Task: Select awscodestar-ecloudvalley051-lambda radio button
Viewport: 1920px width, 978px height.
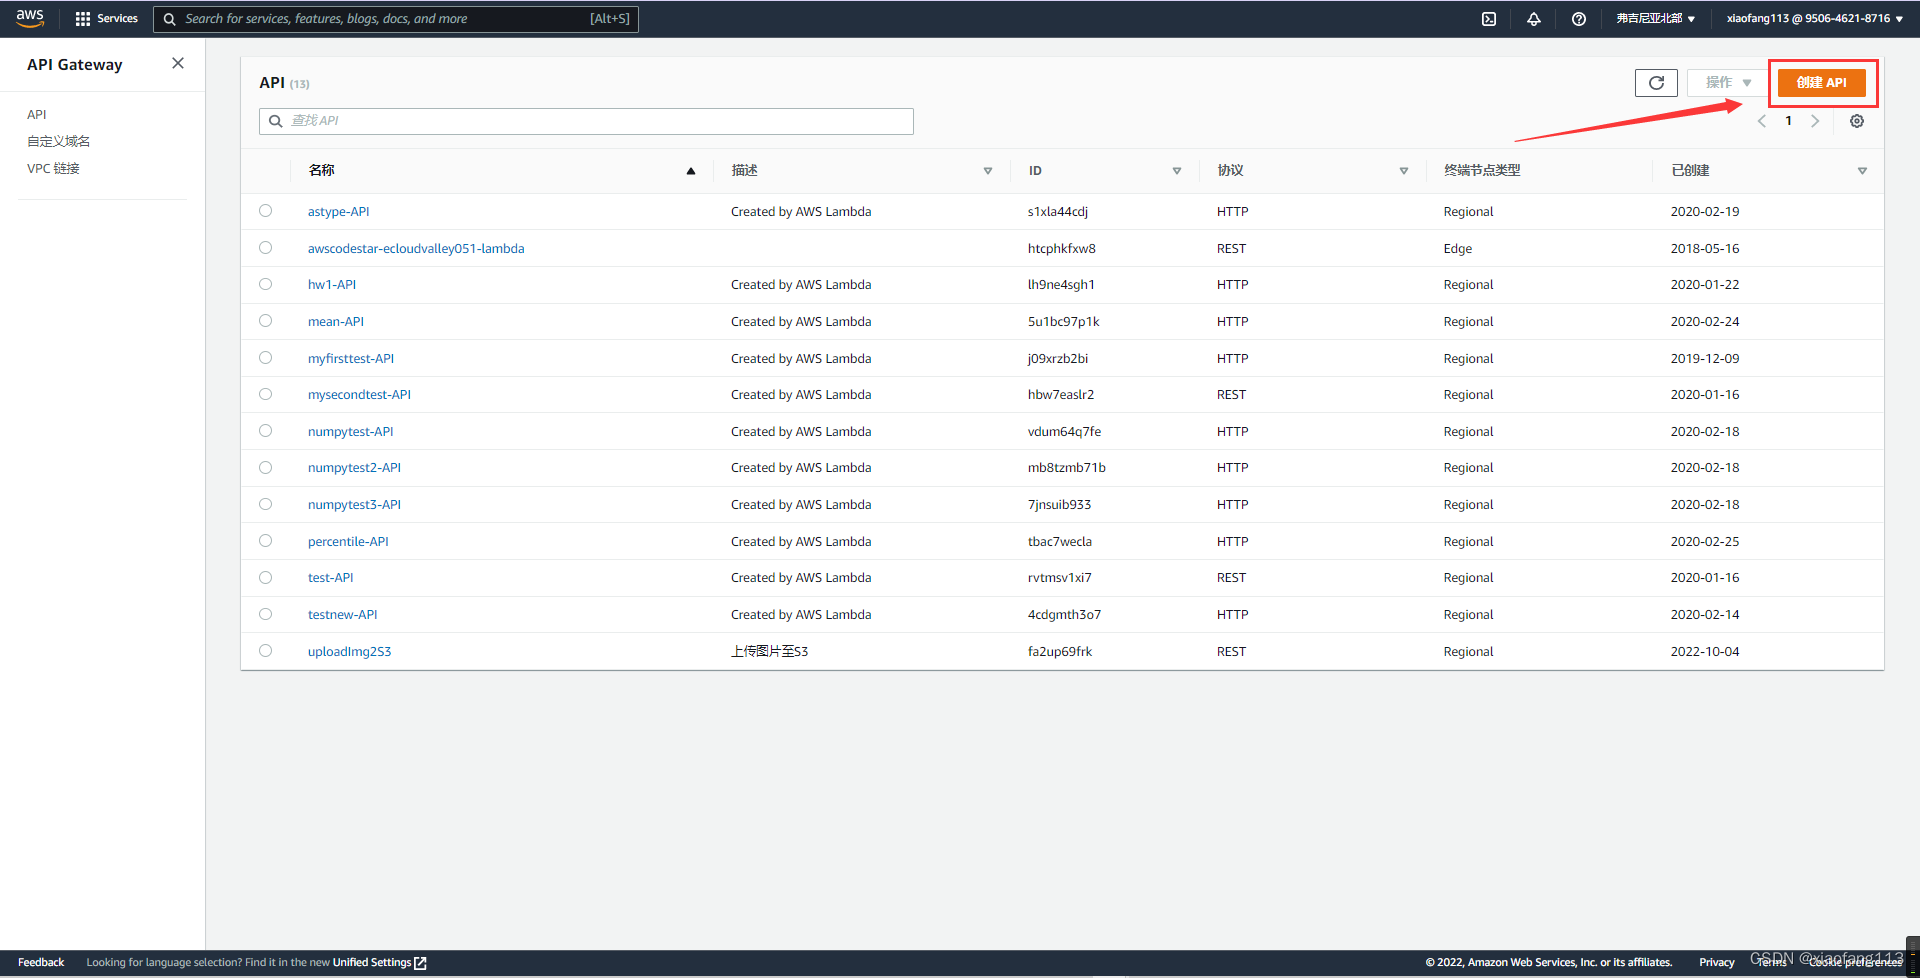Action: 265,248
